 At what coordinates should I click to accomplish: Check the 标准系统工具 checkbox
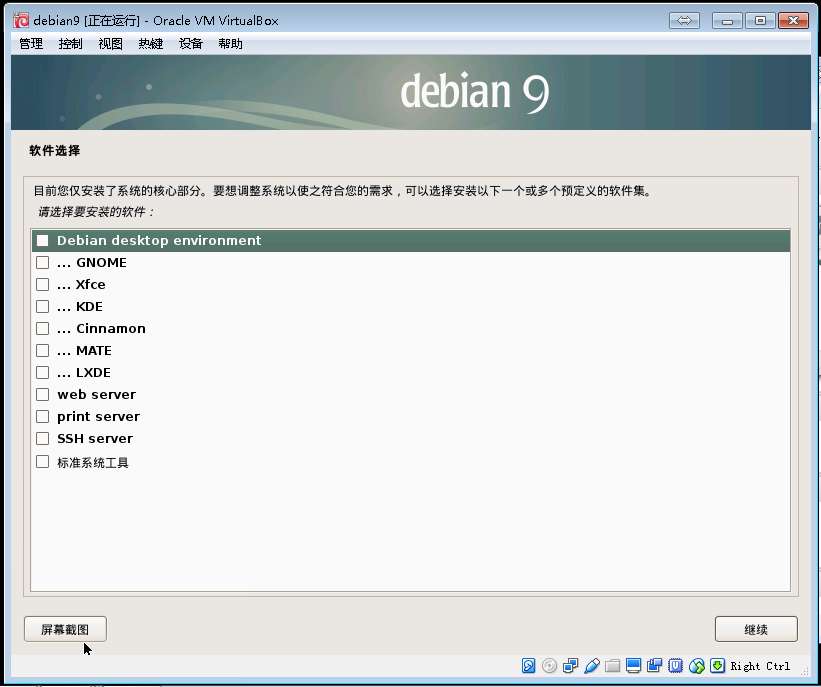click(42, 461)
